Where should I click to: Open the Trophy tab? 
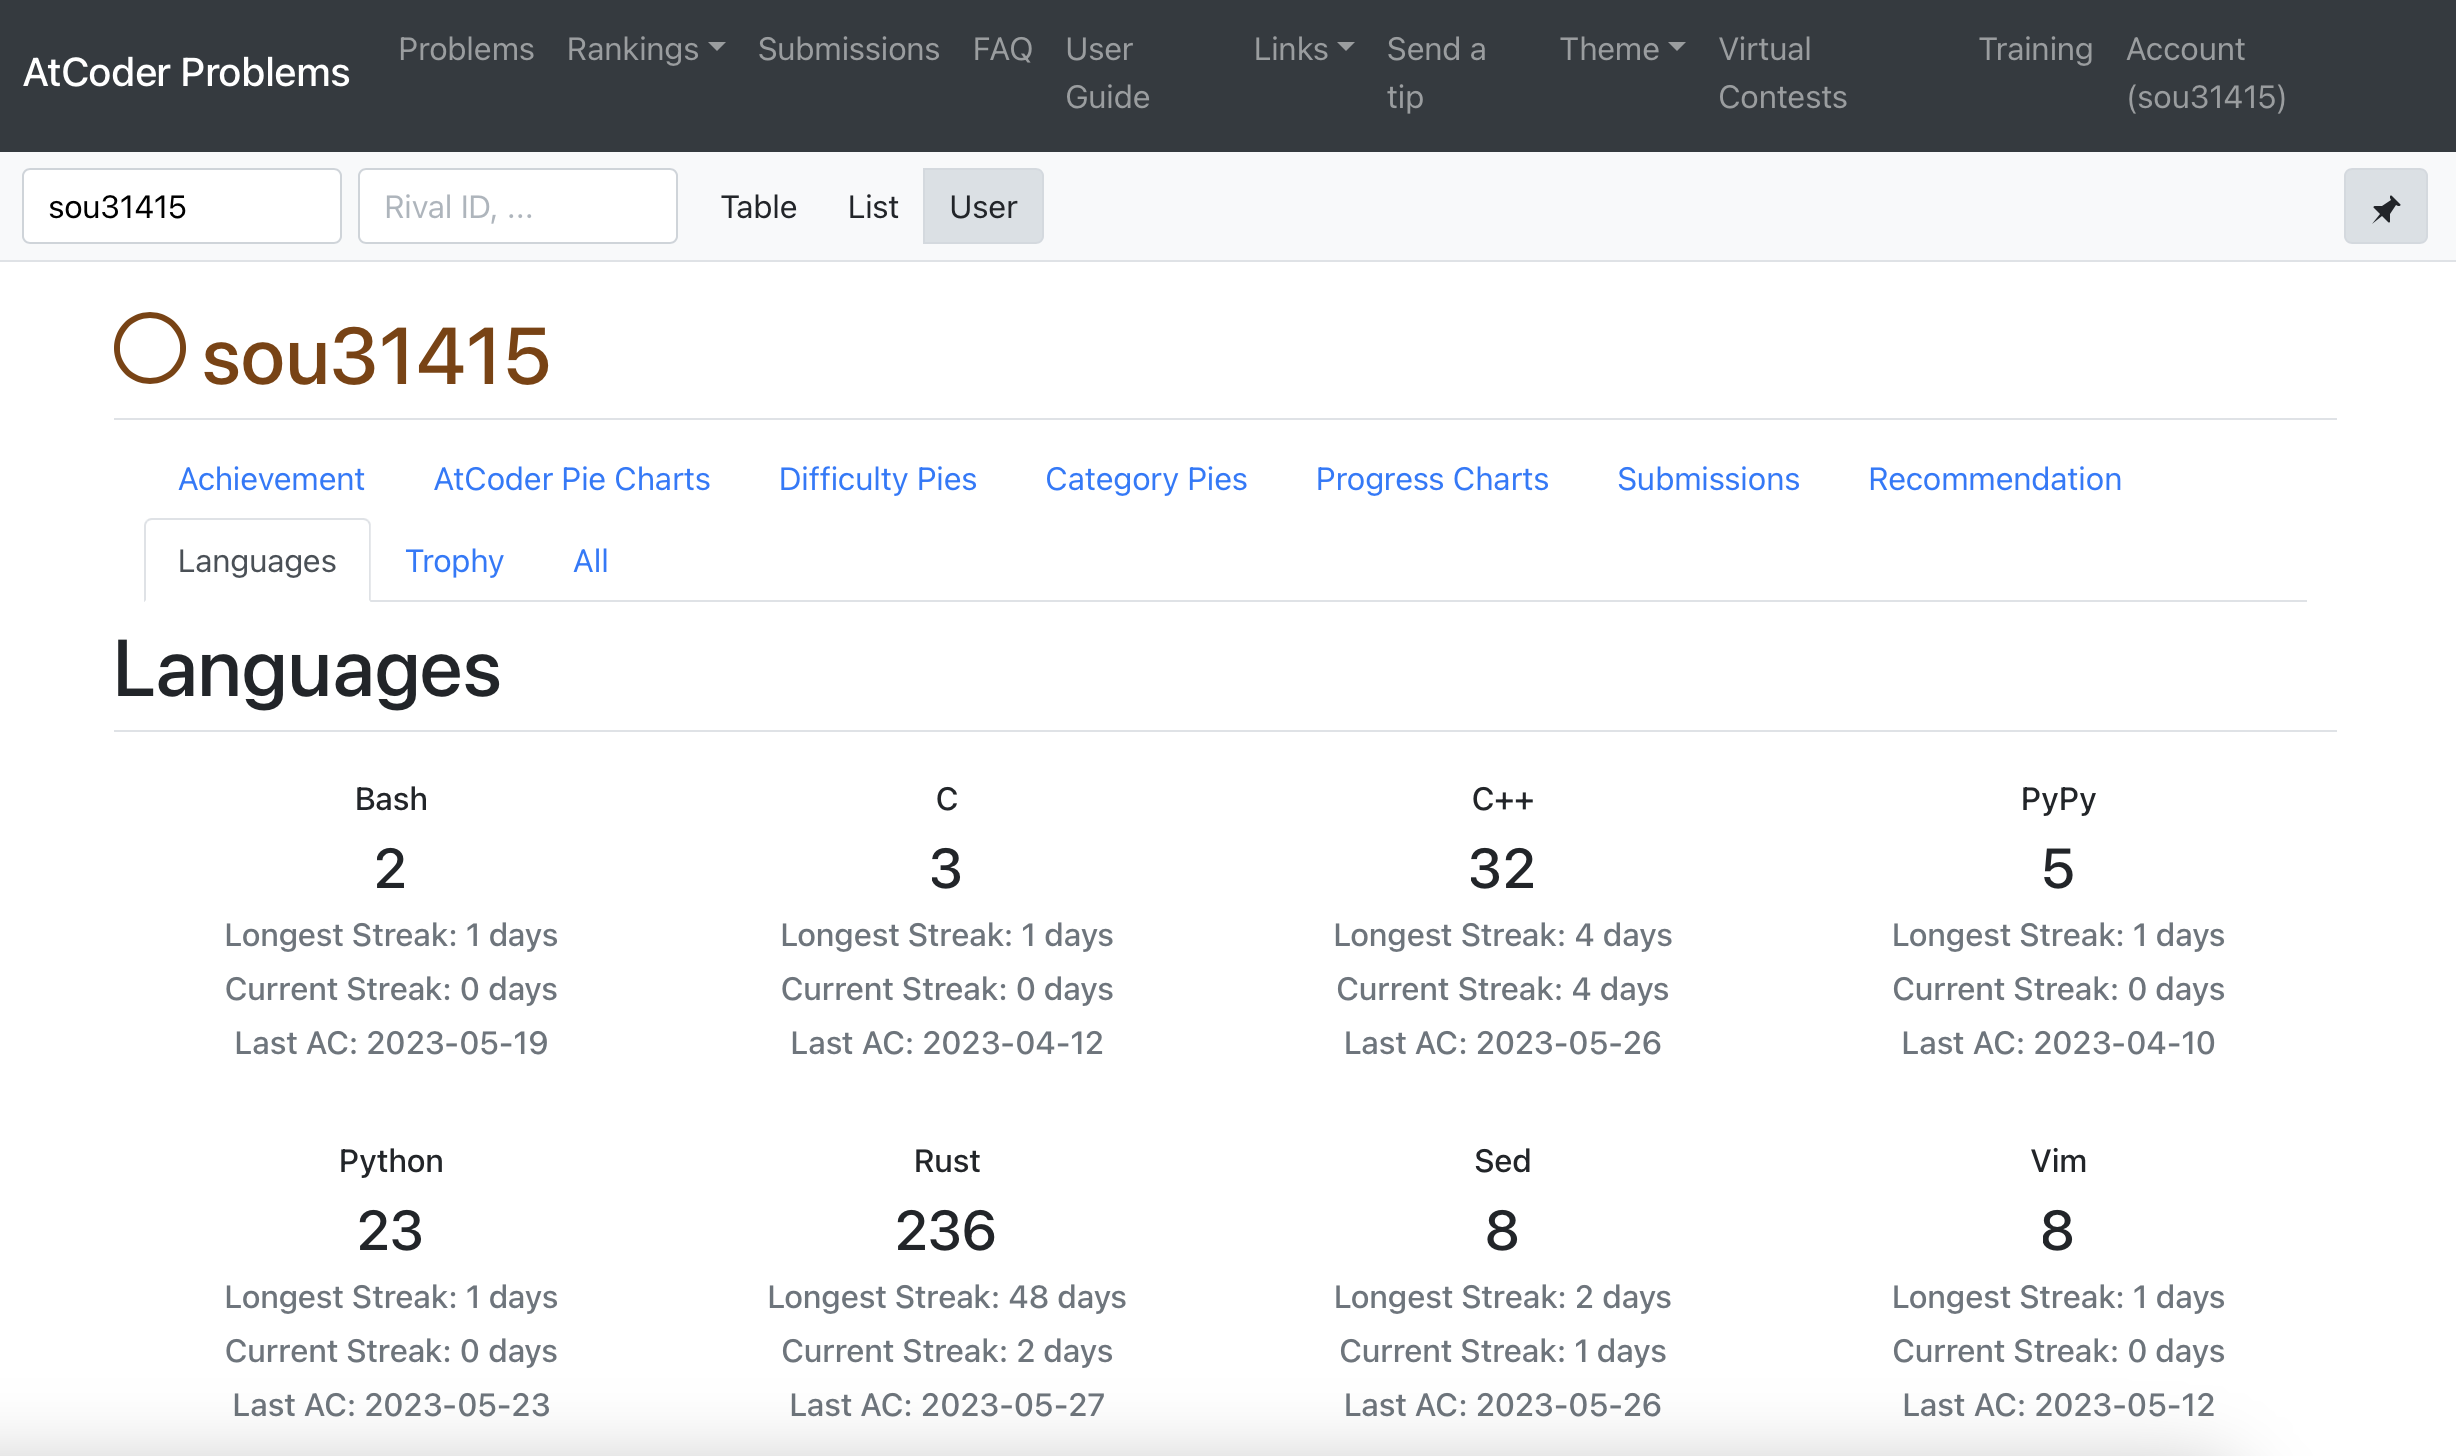[454, 561]
